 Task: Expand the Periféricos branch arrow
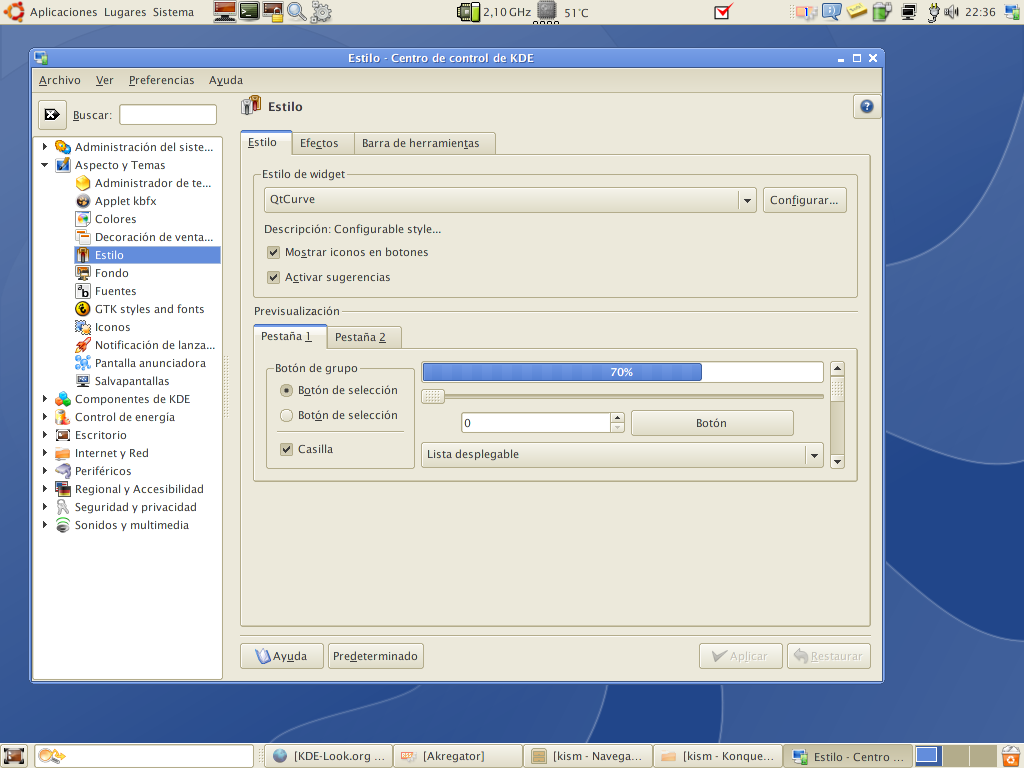44,471
